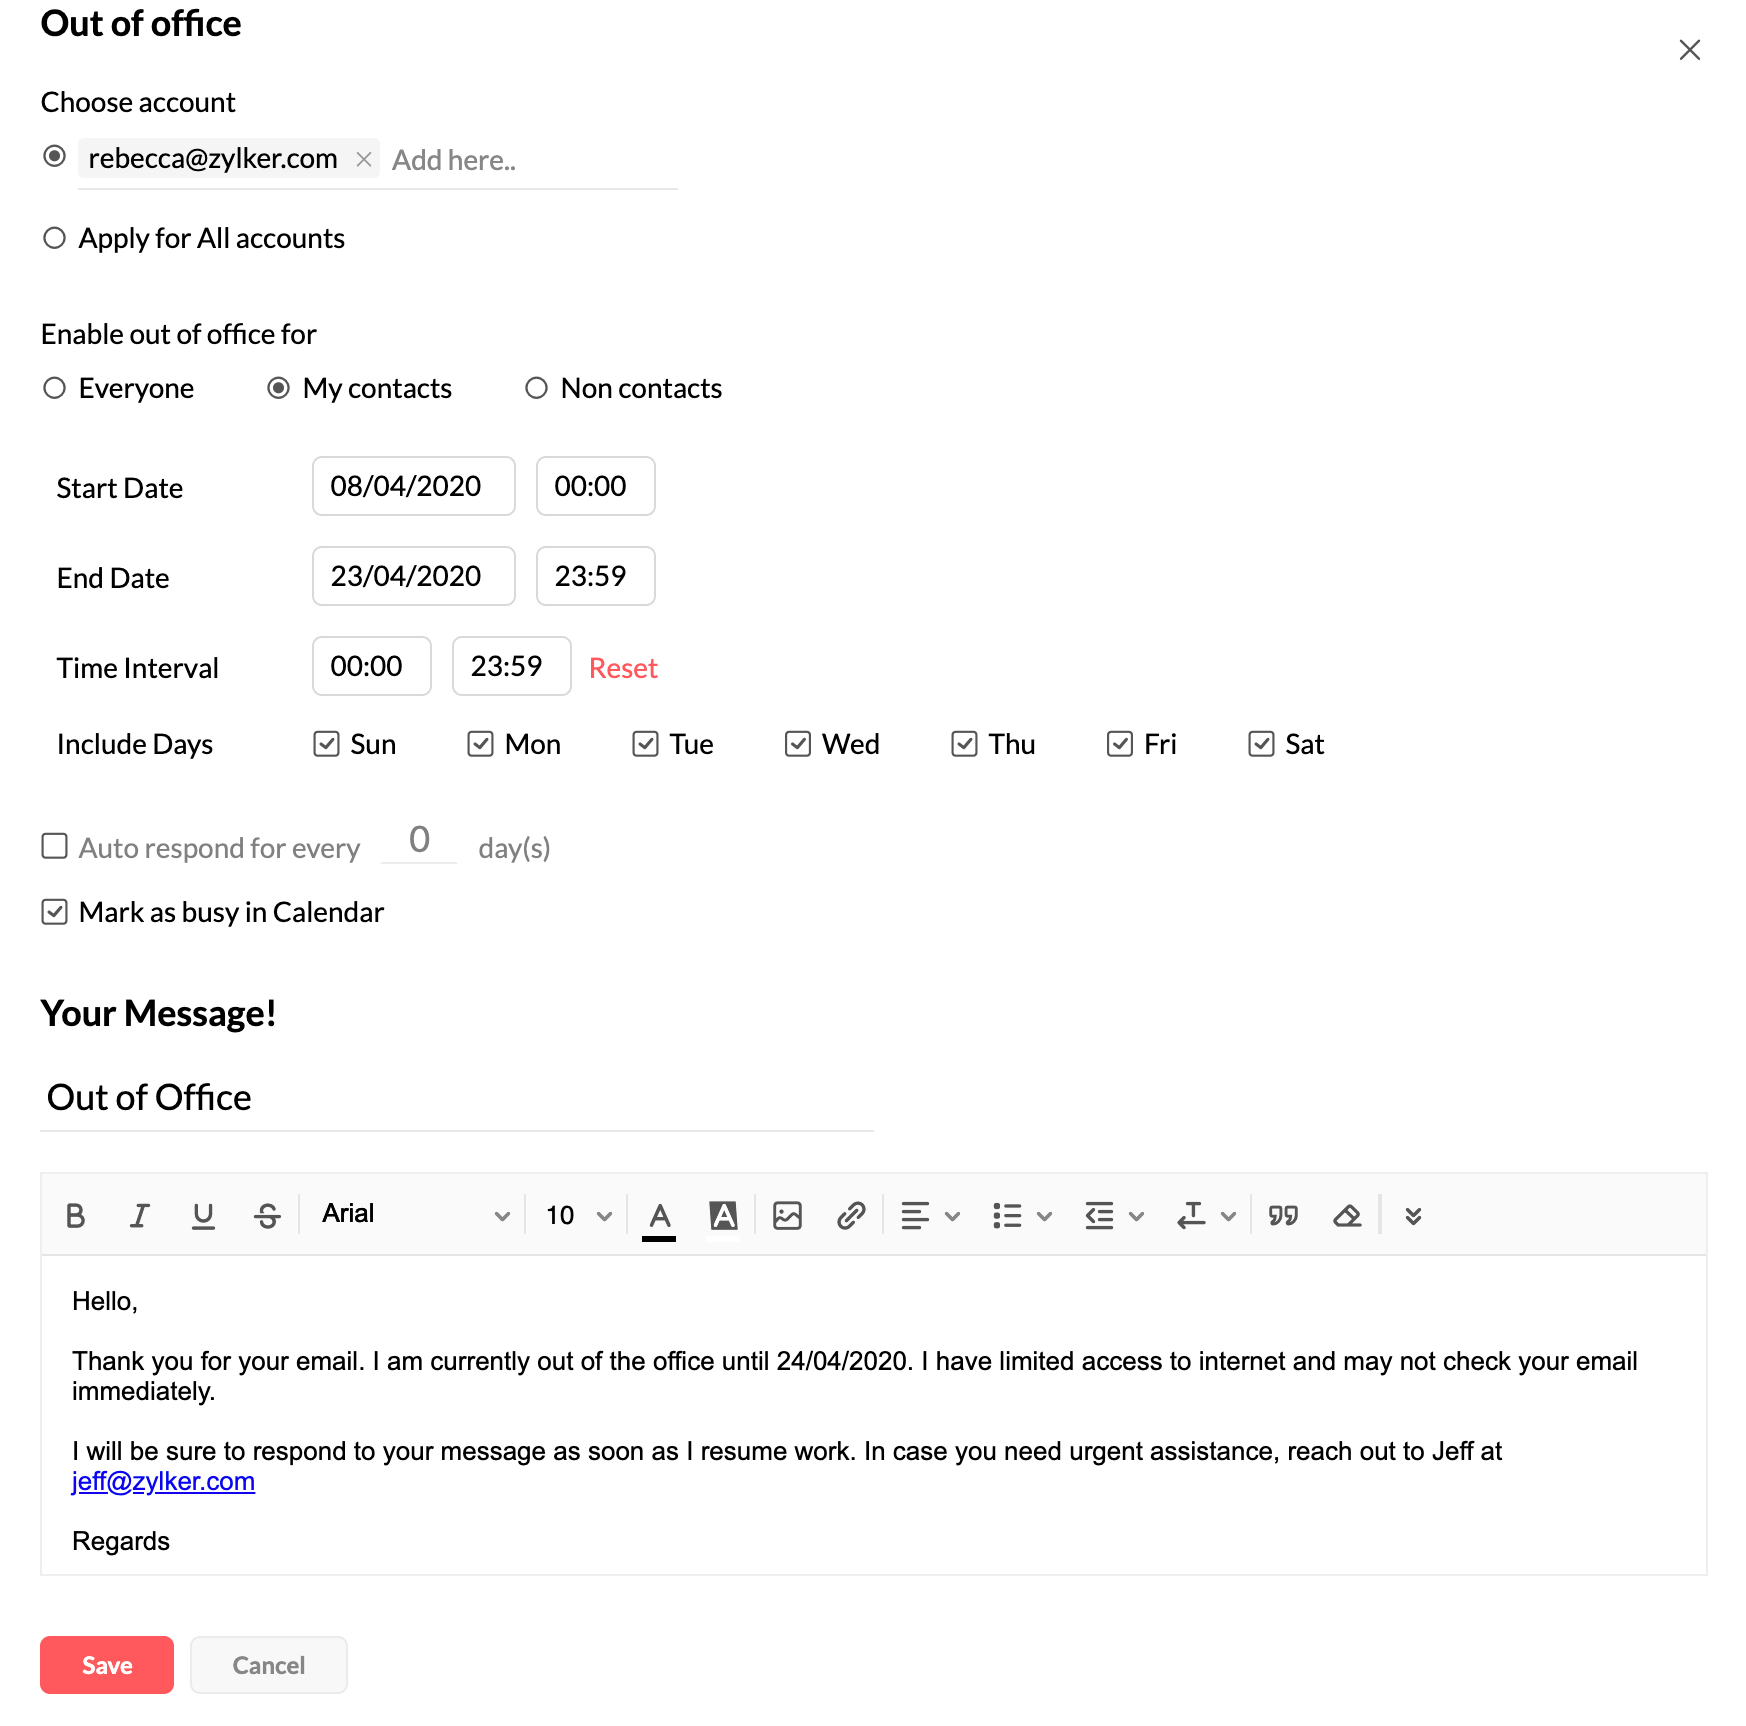
Task: Click the End Date field 23/04/2020
Action: 413,576
